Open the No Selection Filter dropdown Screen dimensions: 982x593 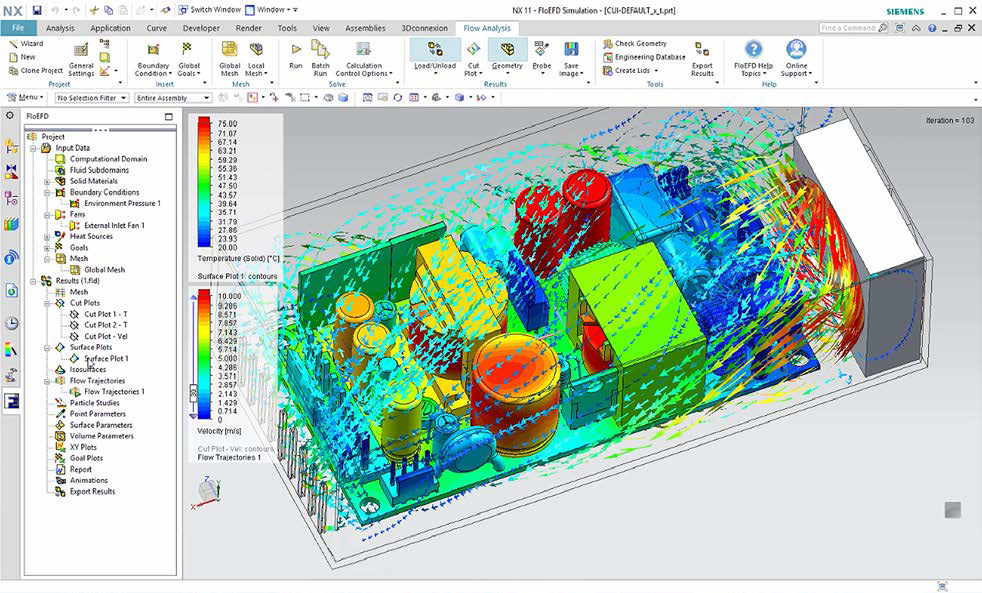coord(92,98)
